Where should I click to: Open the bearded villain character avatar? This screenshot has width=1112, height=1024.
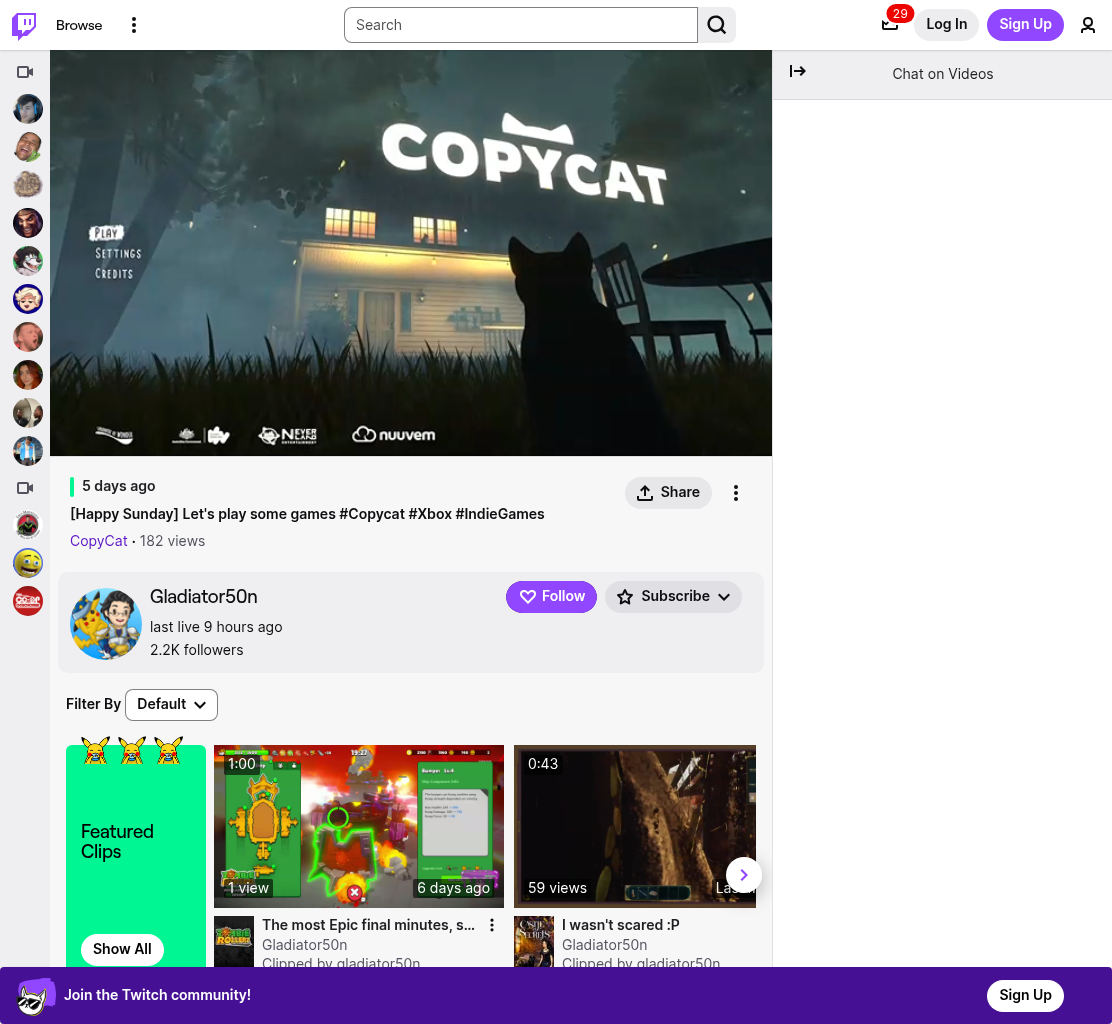coord(28,223)
